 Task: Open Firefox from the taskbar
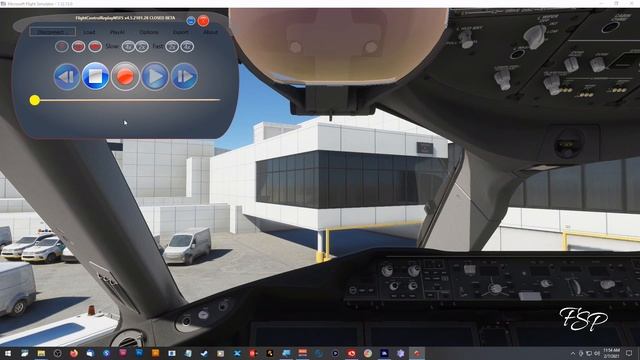coord(74,353)
